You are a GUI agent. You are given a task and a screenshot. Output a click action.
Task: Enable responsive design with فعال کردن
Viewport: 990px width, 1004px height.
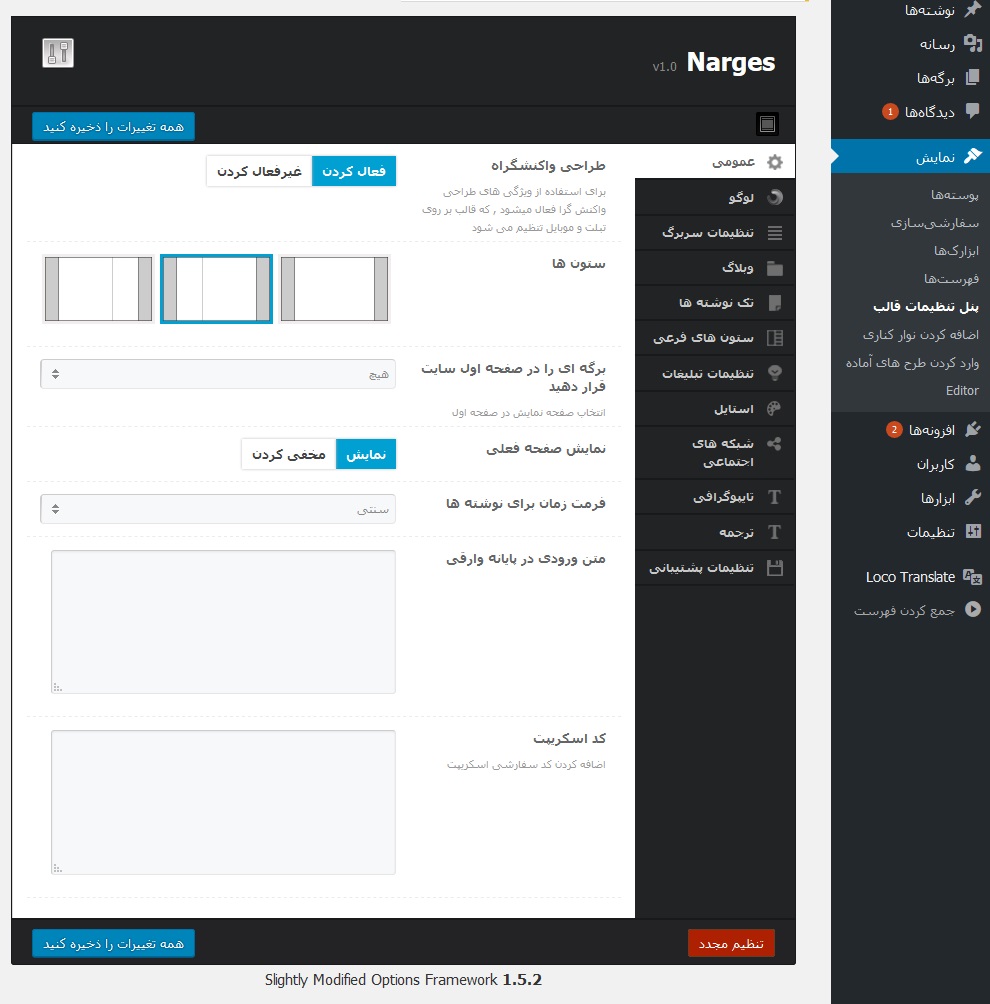[354, 171]
